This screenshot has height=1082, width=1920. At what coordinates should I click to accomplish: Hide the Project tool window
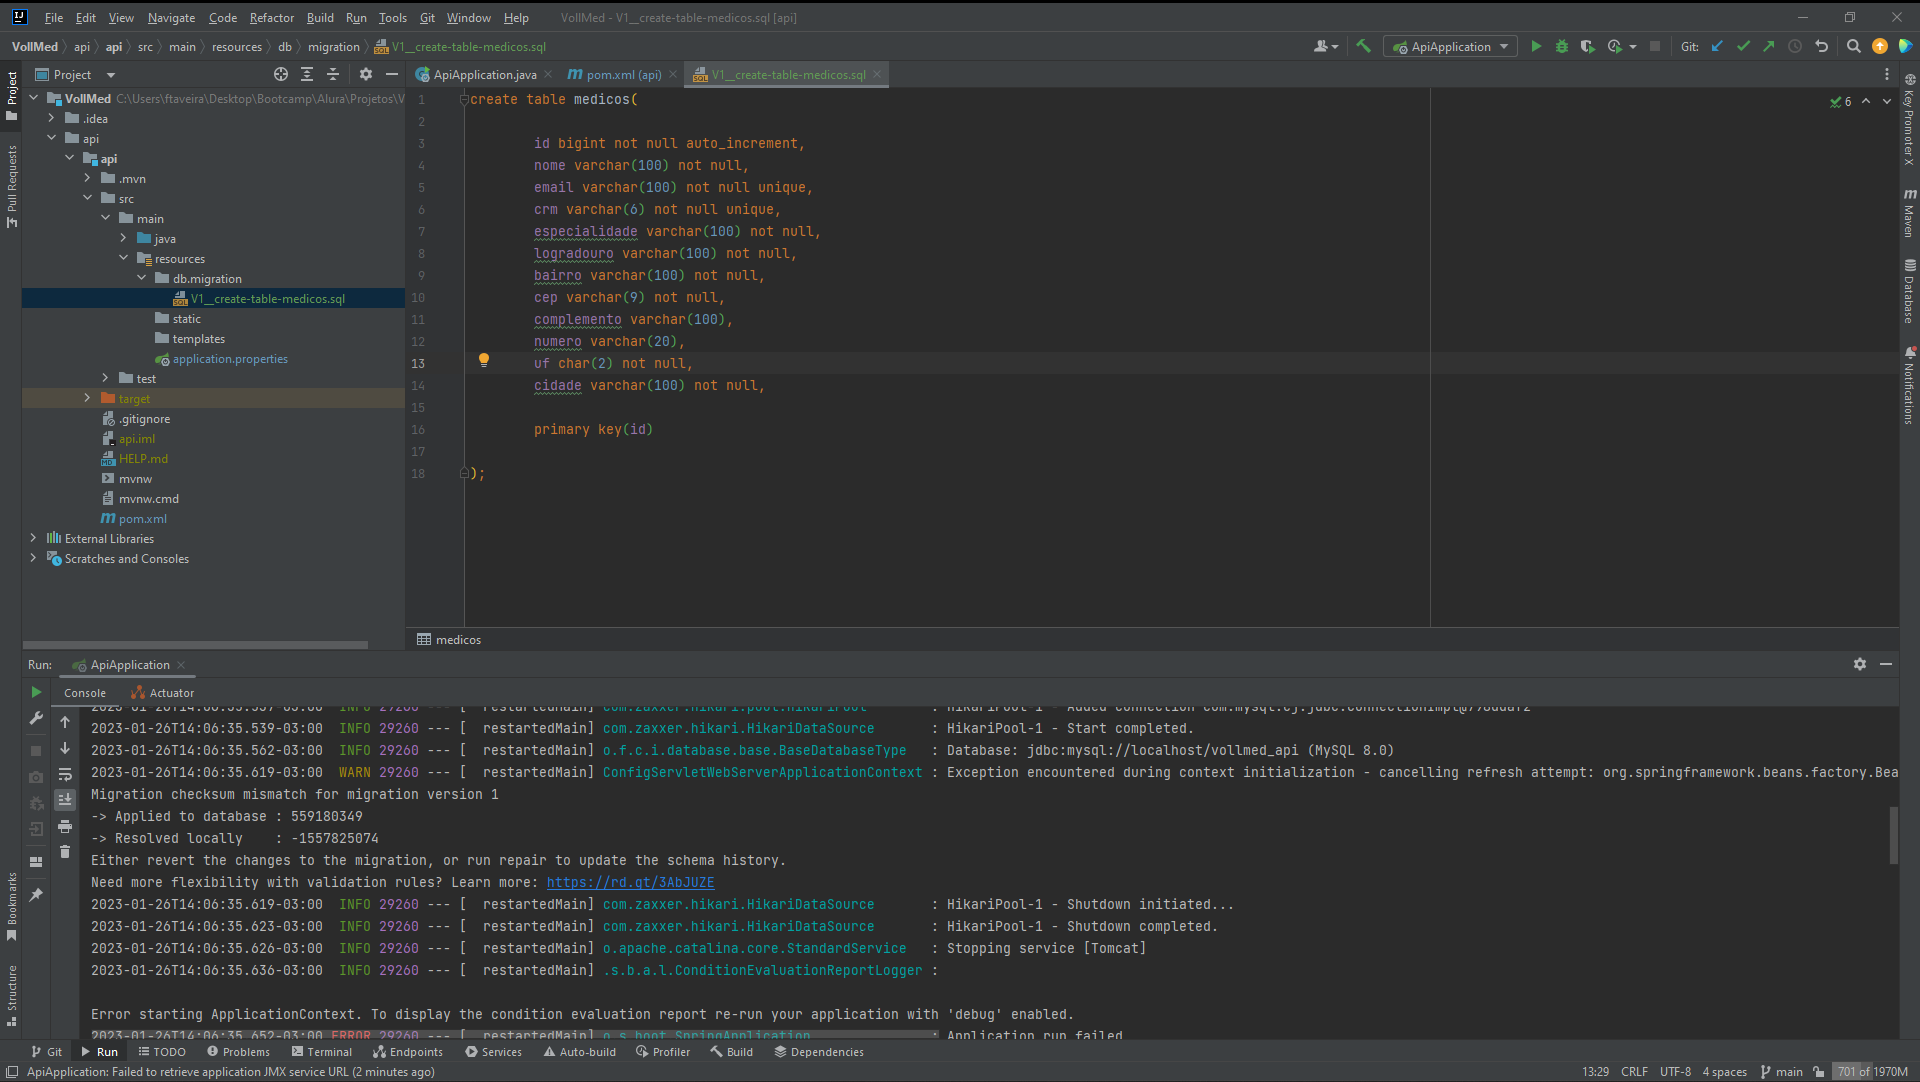(x=392, y=74)
